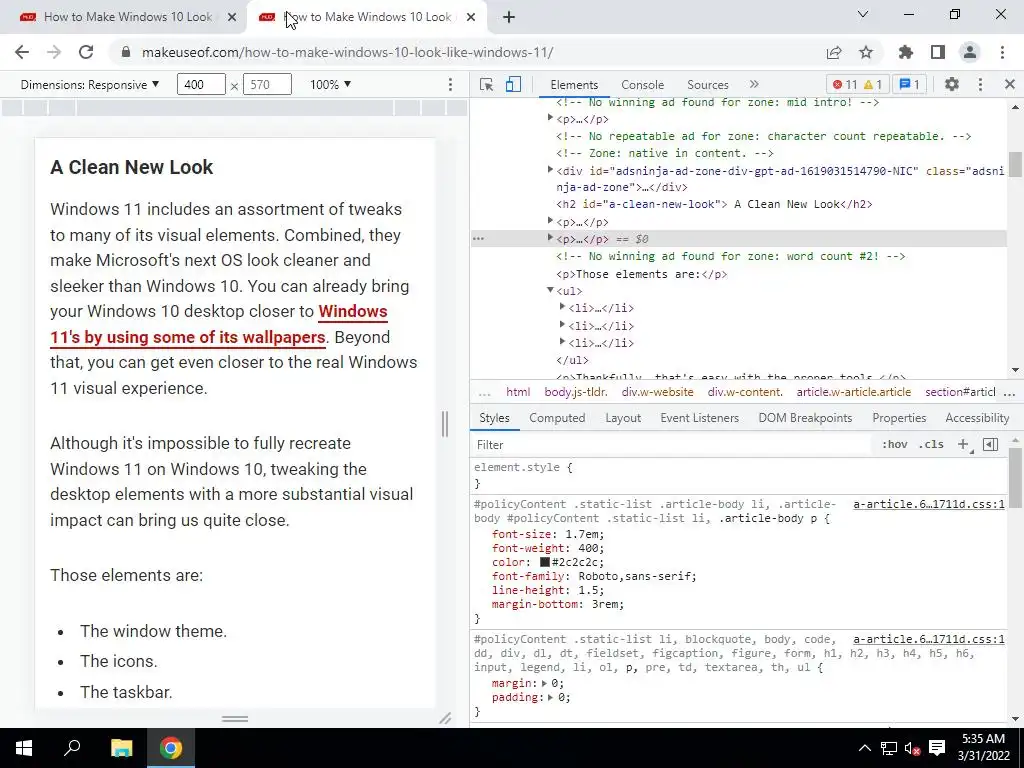Expand the first li node

pyautogui.click(x=562, y=307)
